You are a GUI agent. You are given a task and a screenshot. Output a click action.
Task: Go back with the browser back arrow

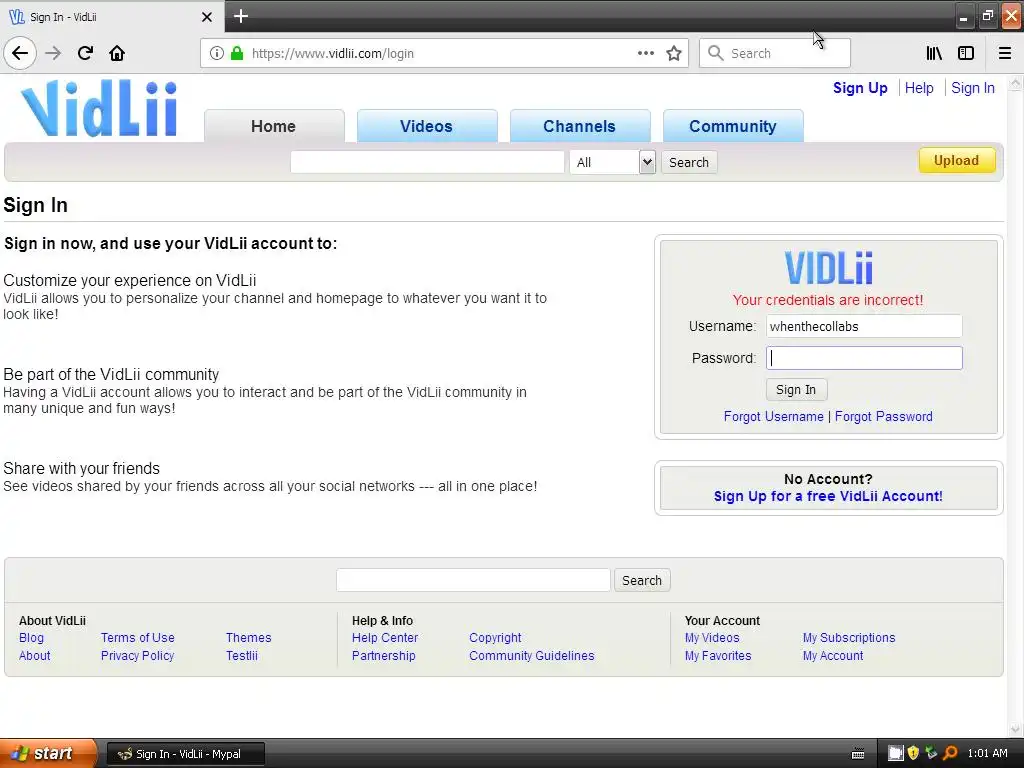pos(20,53)
